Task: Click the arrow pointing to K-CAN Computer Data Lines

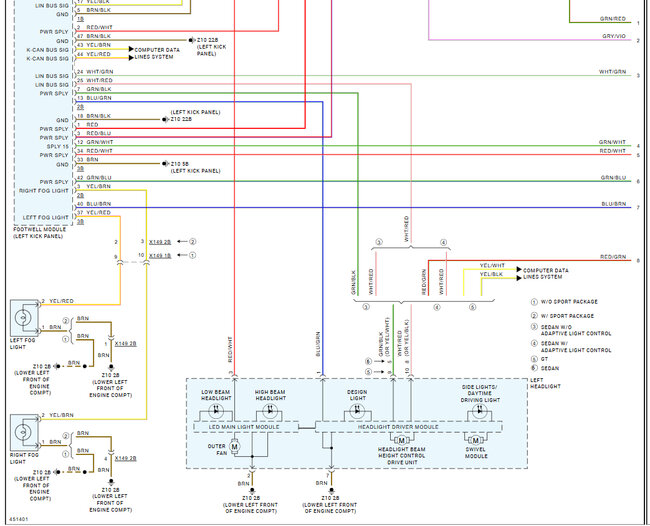Action: click(131, 49)
